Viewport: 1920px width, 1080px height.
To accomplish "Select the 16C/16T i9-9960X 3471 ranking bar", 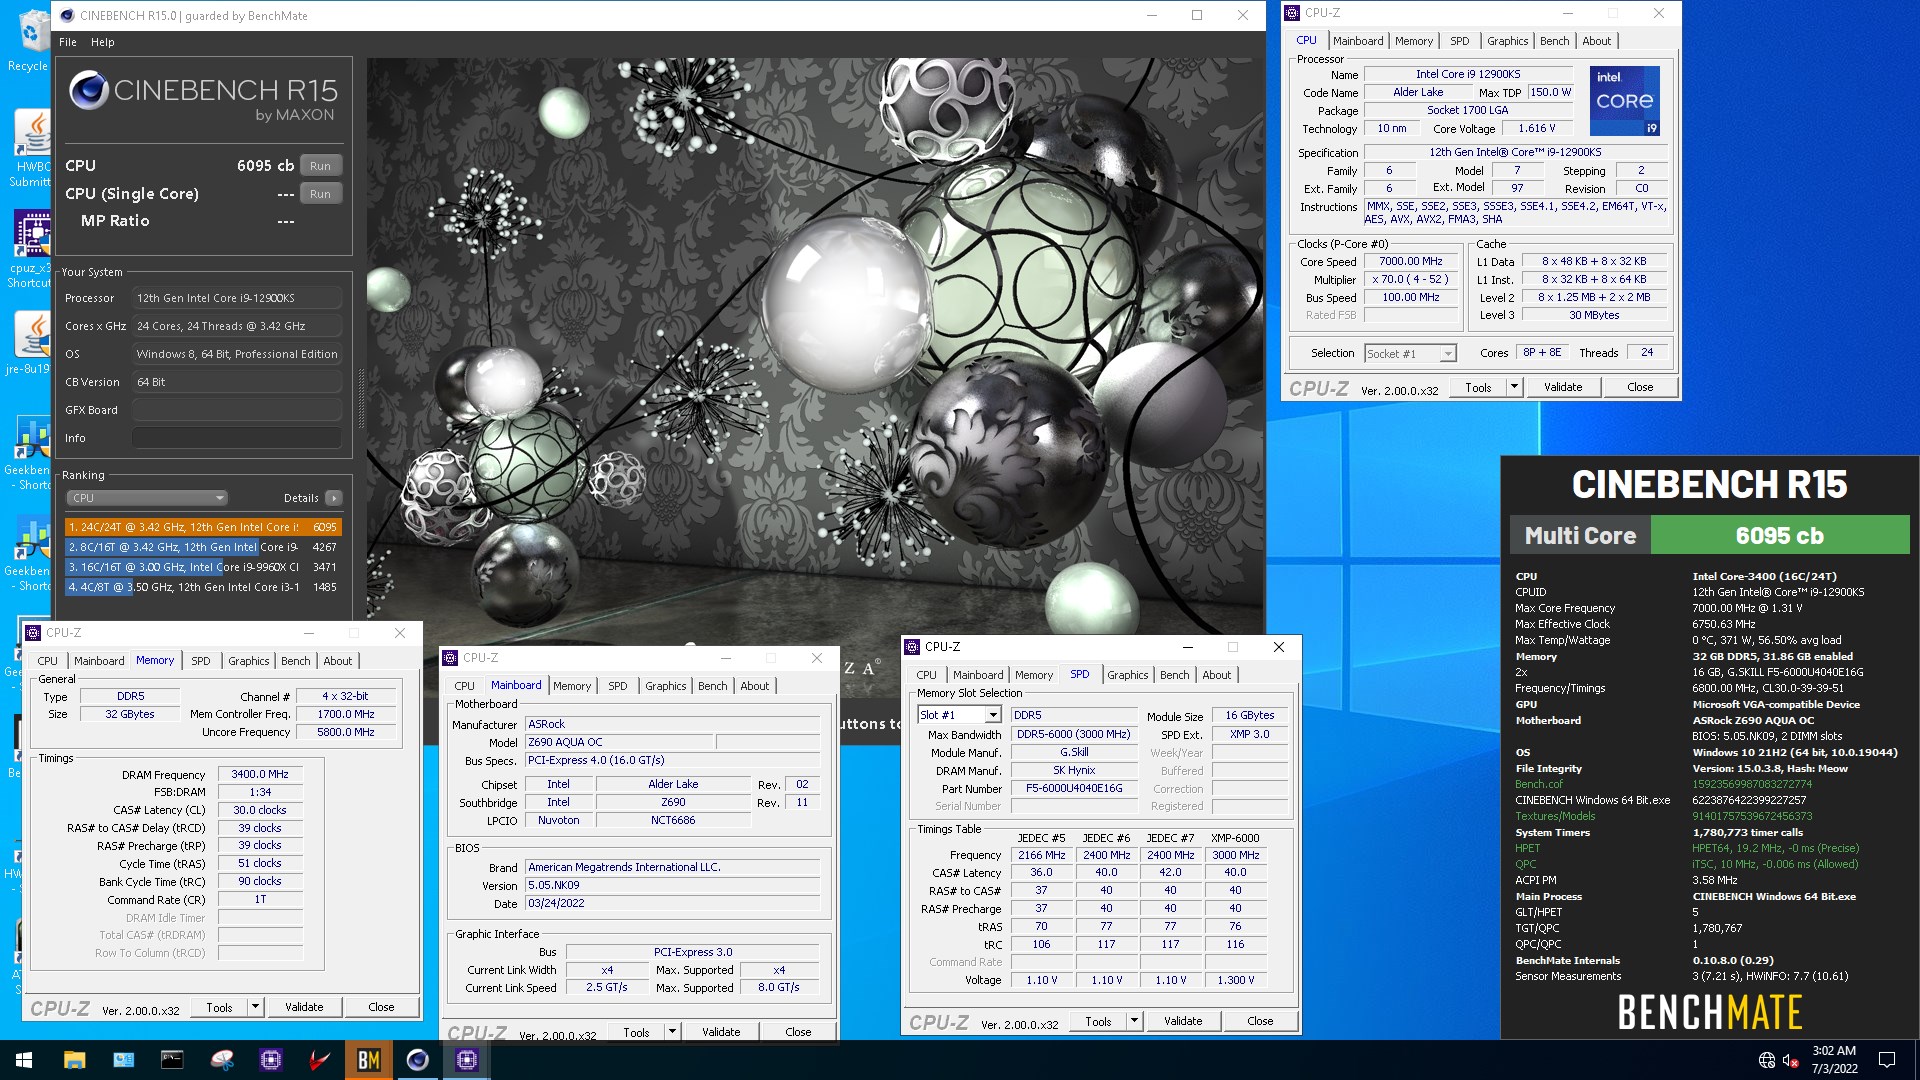I will 203,567.
